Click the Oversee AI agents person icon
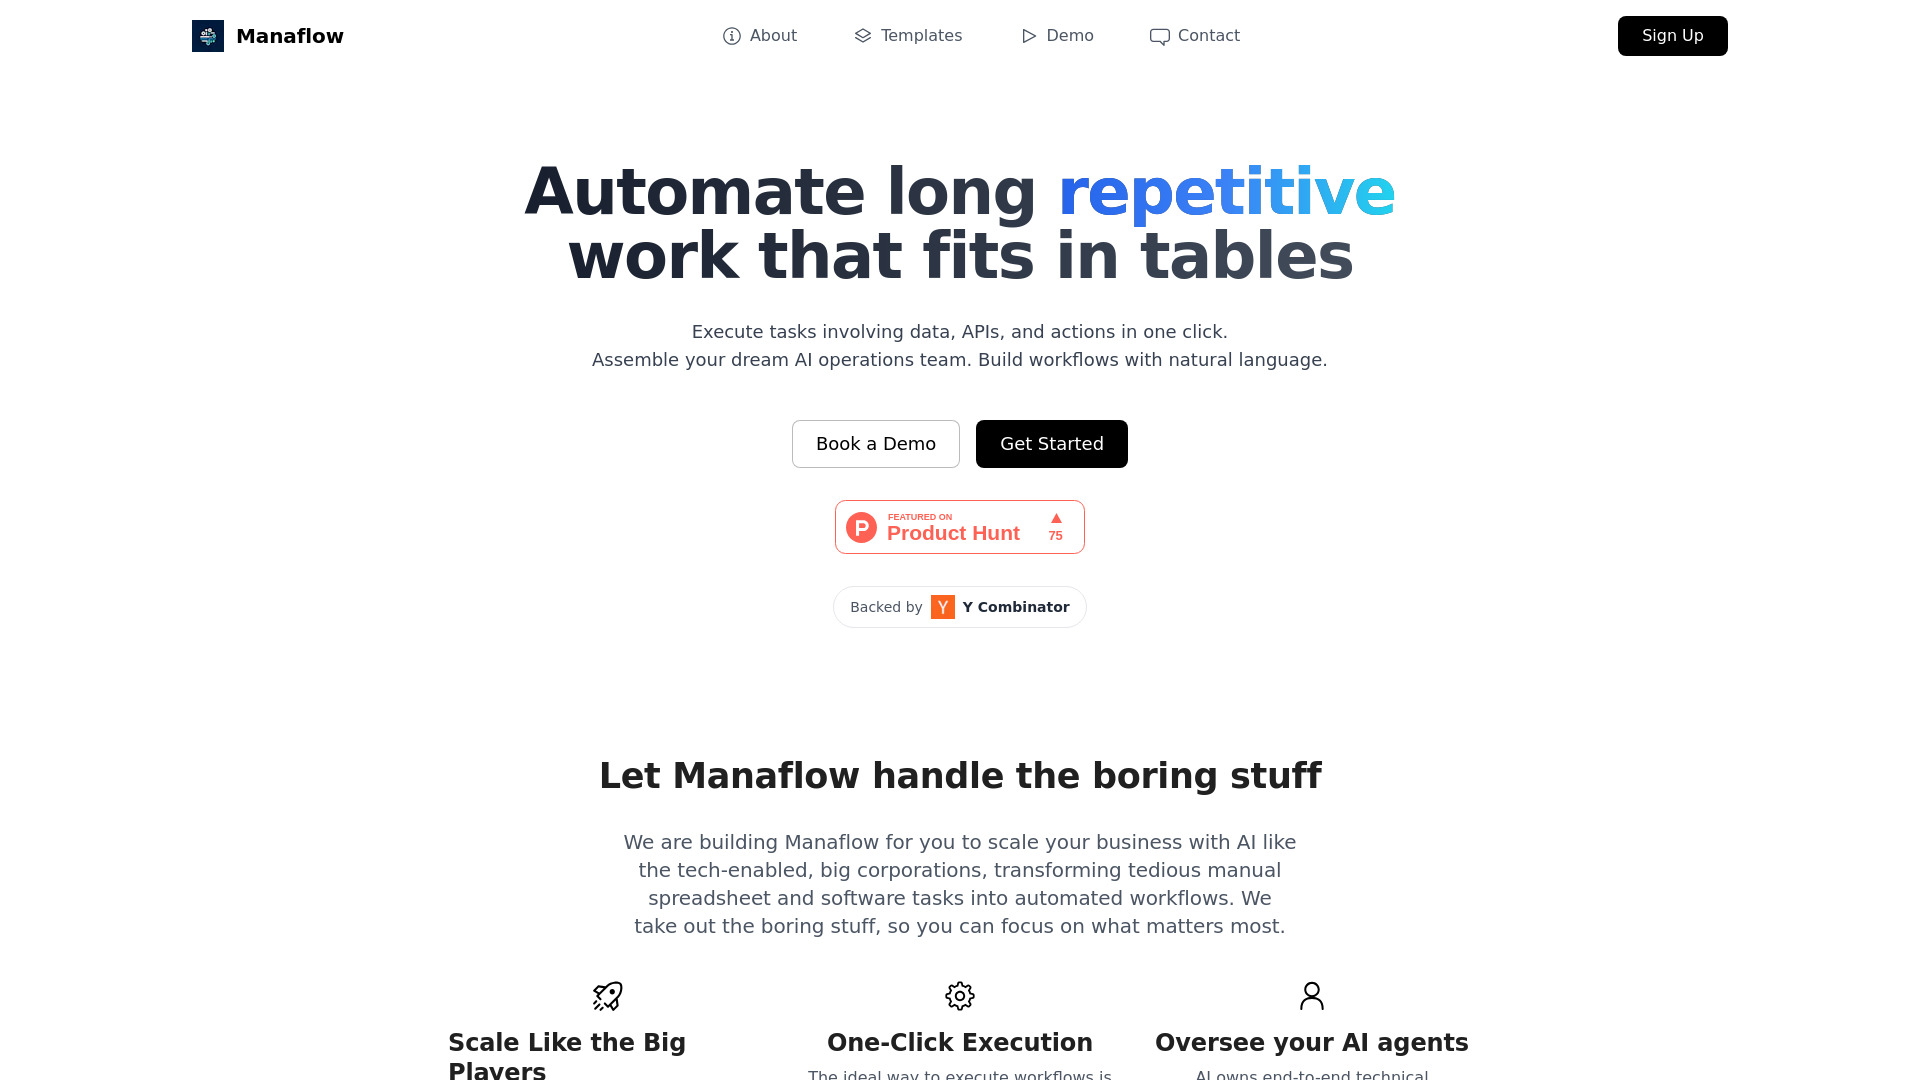 (1311, 996)
